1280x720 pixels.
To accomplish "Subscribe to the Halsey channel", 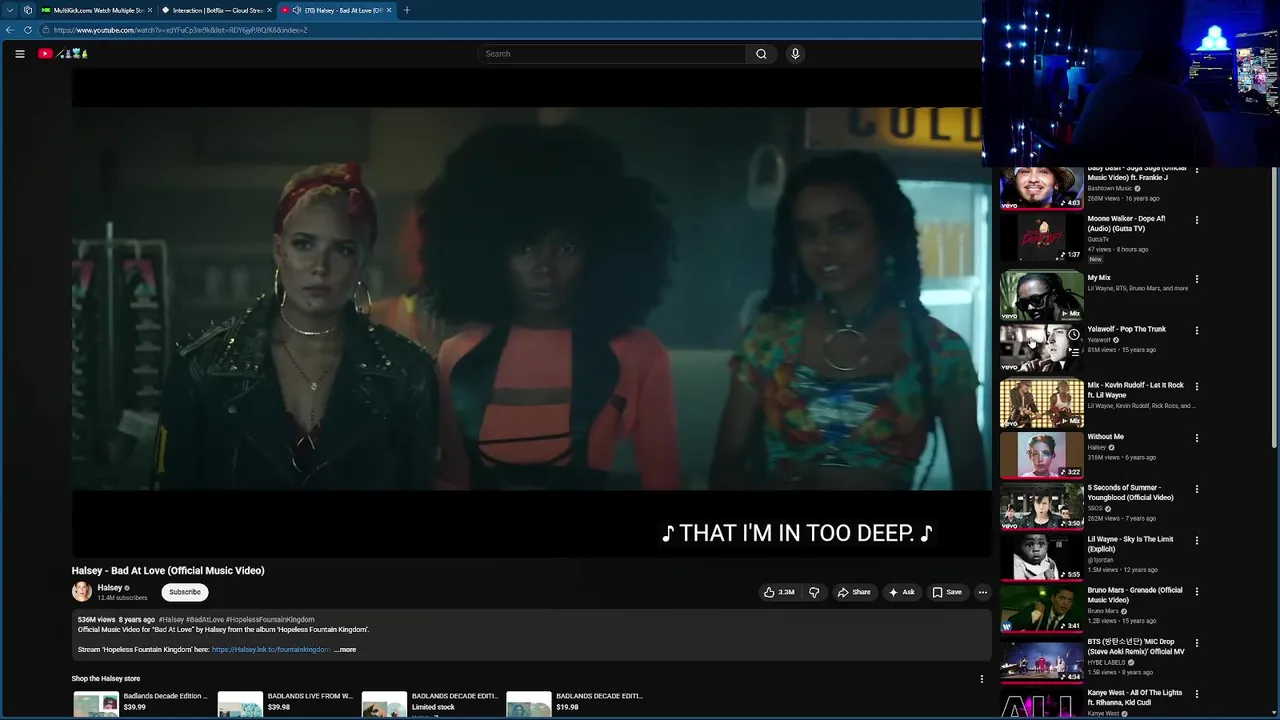I will [x=185, y=592].
